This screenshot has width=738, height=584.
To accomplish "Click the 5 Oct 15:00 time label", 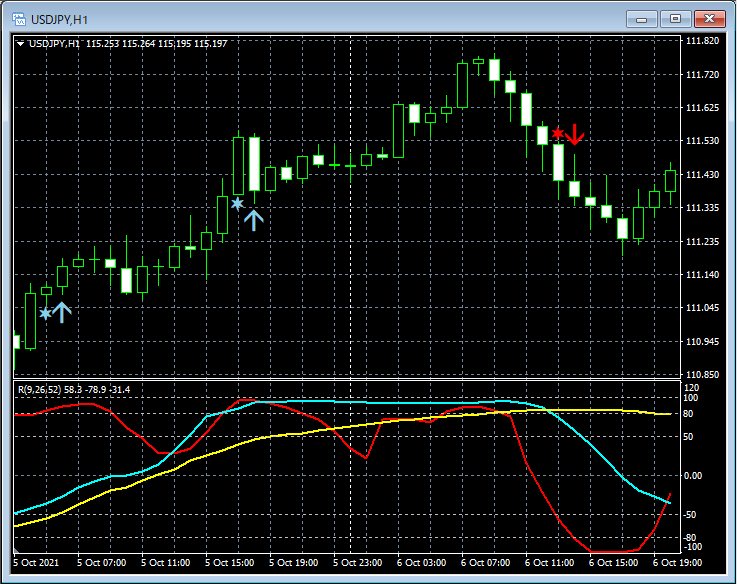I will [231, 563].
